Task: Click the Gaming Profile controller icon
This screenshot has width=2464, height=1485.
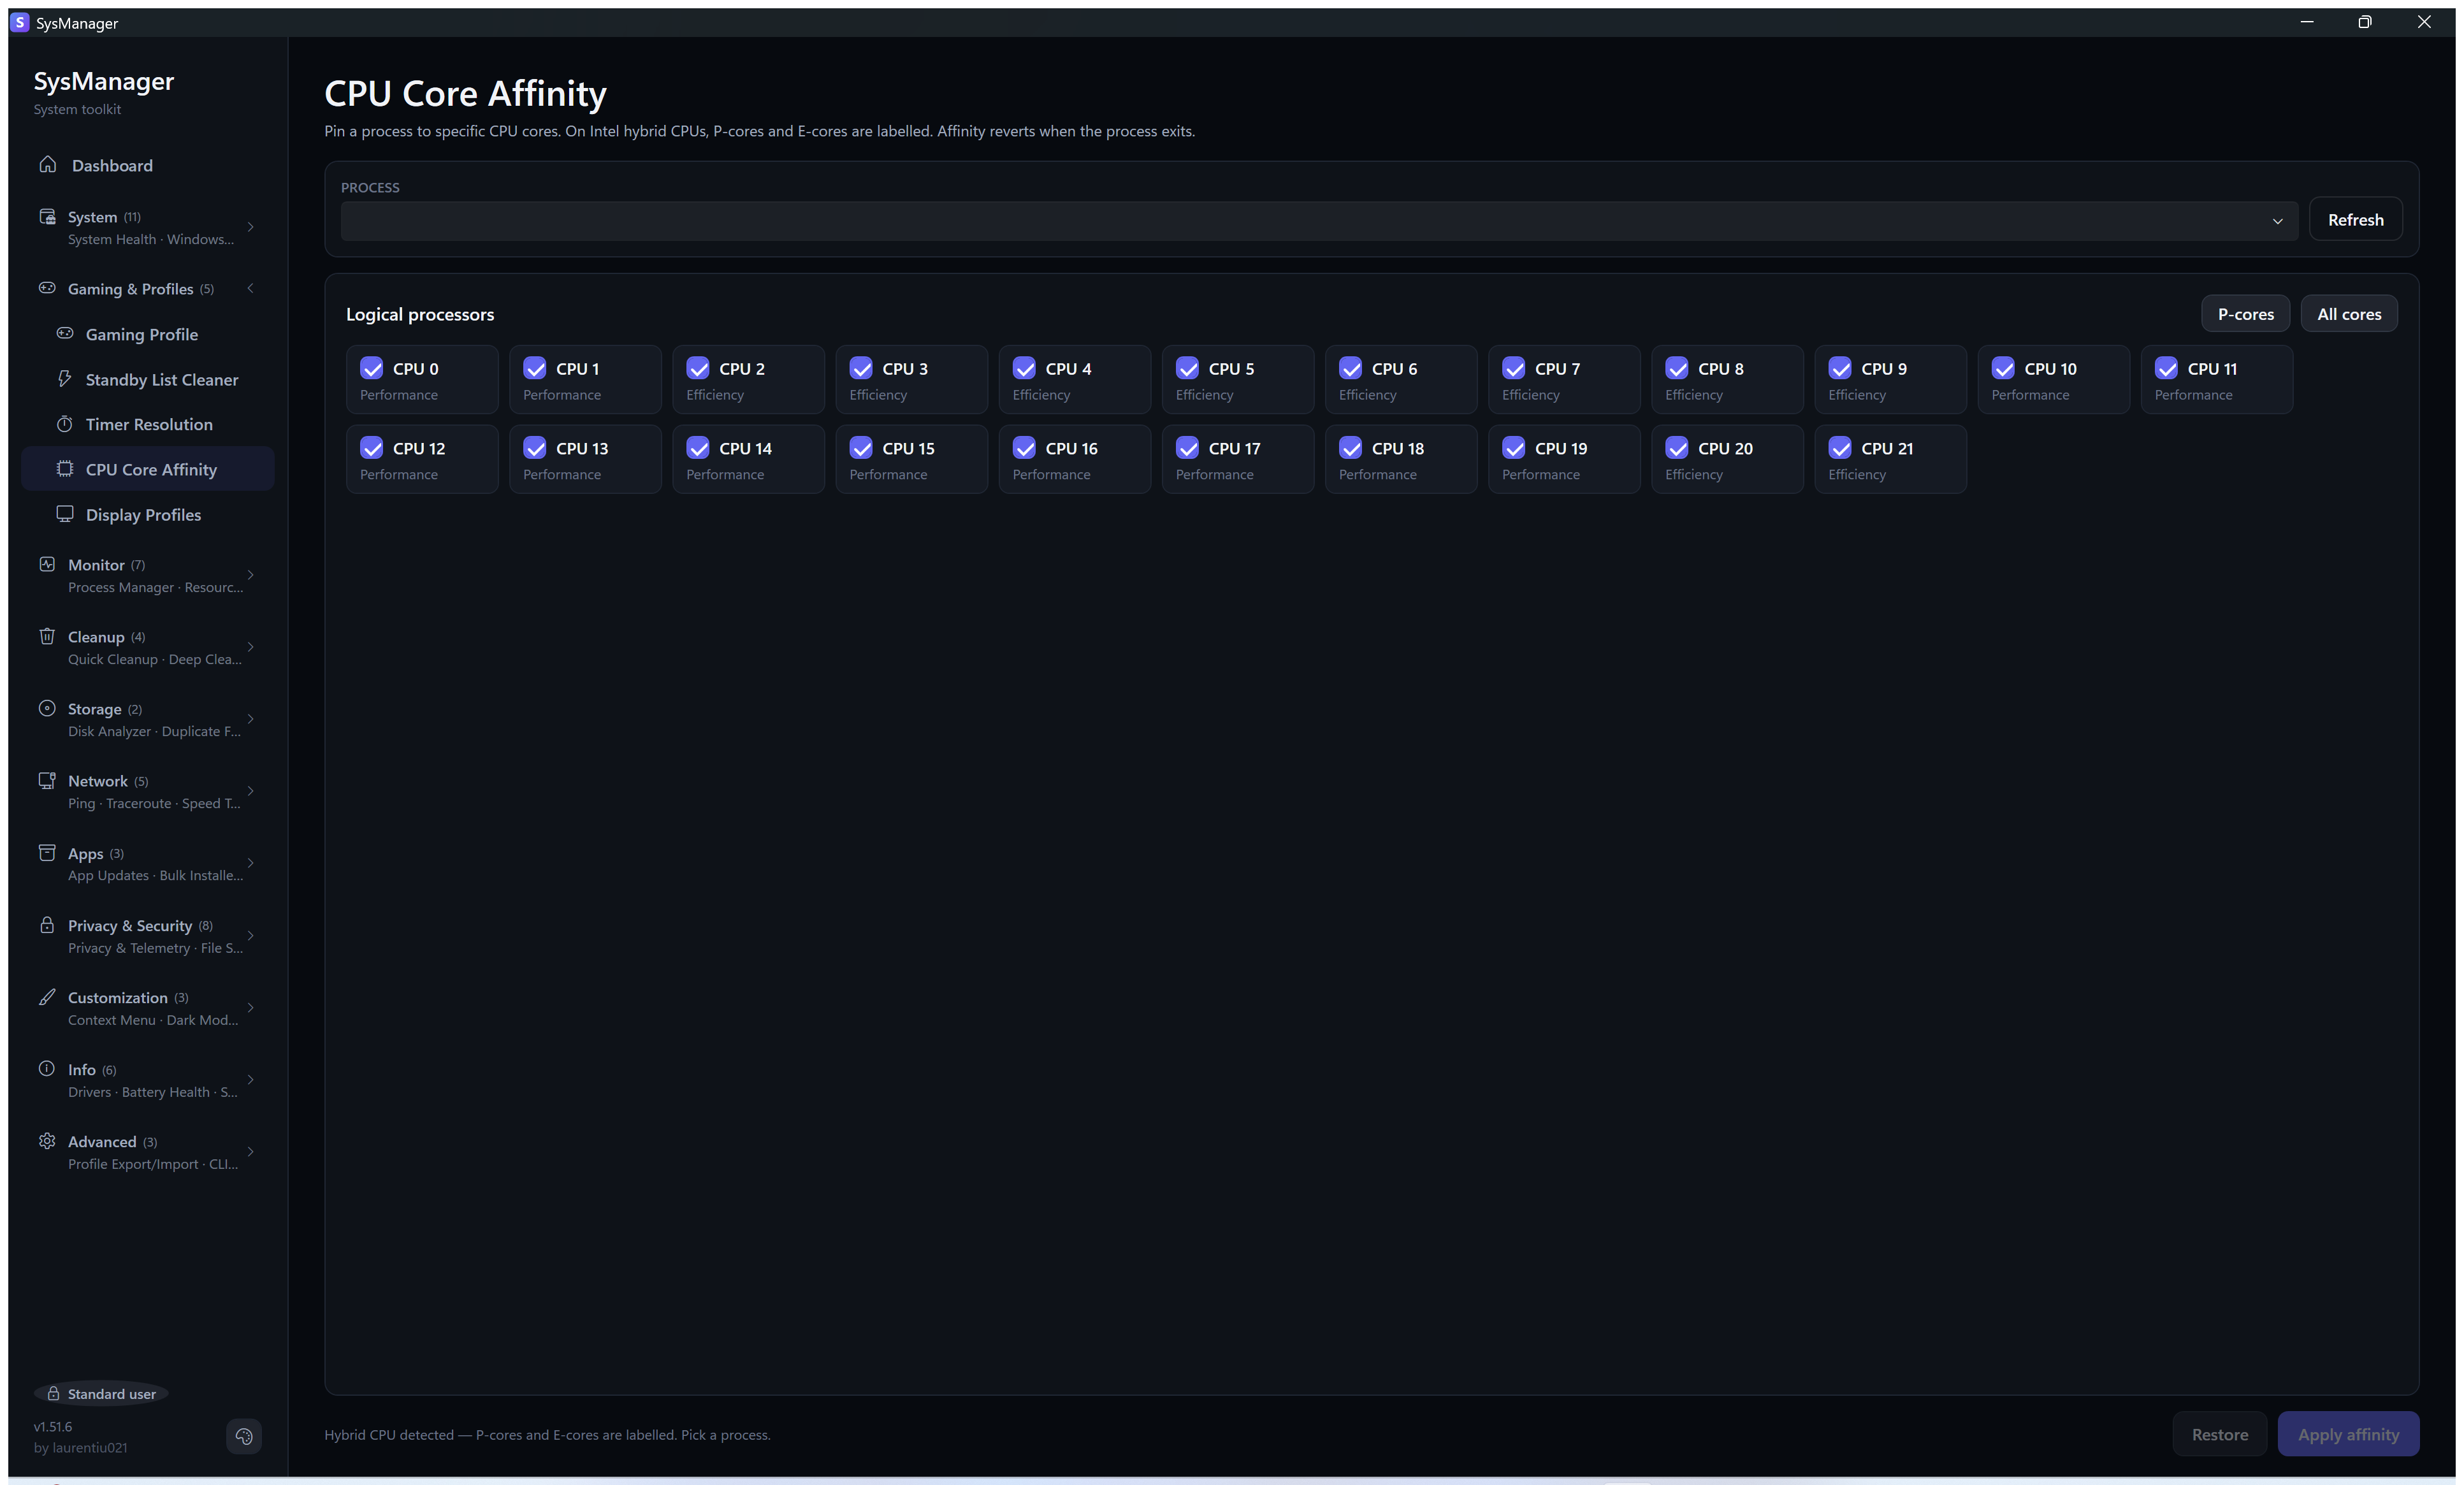Action: tap(65, 334)
